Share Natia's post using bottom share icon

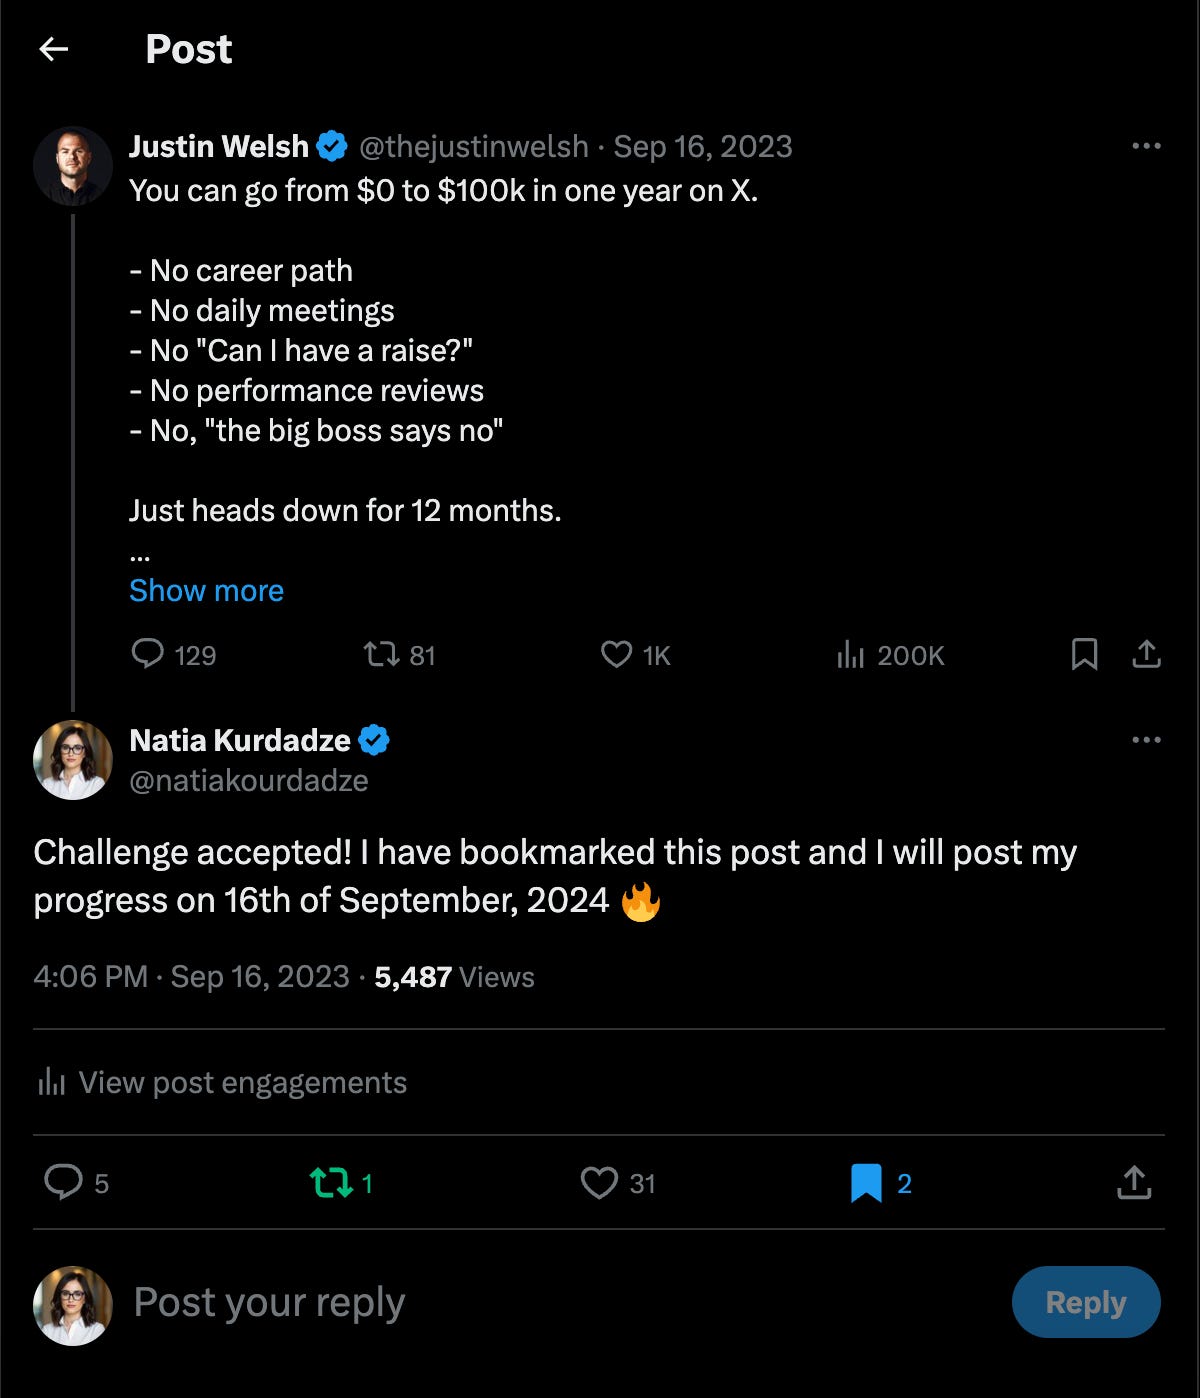(x=1134, y=1182)
